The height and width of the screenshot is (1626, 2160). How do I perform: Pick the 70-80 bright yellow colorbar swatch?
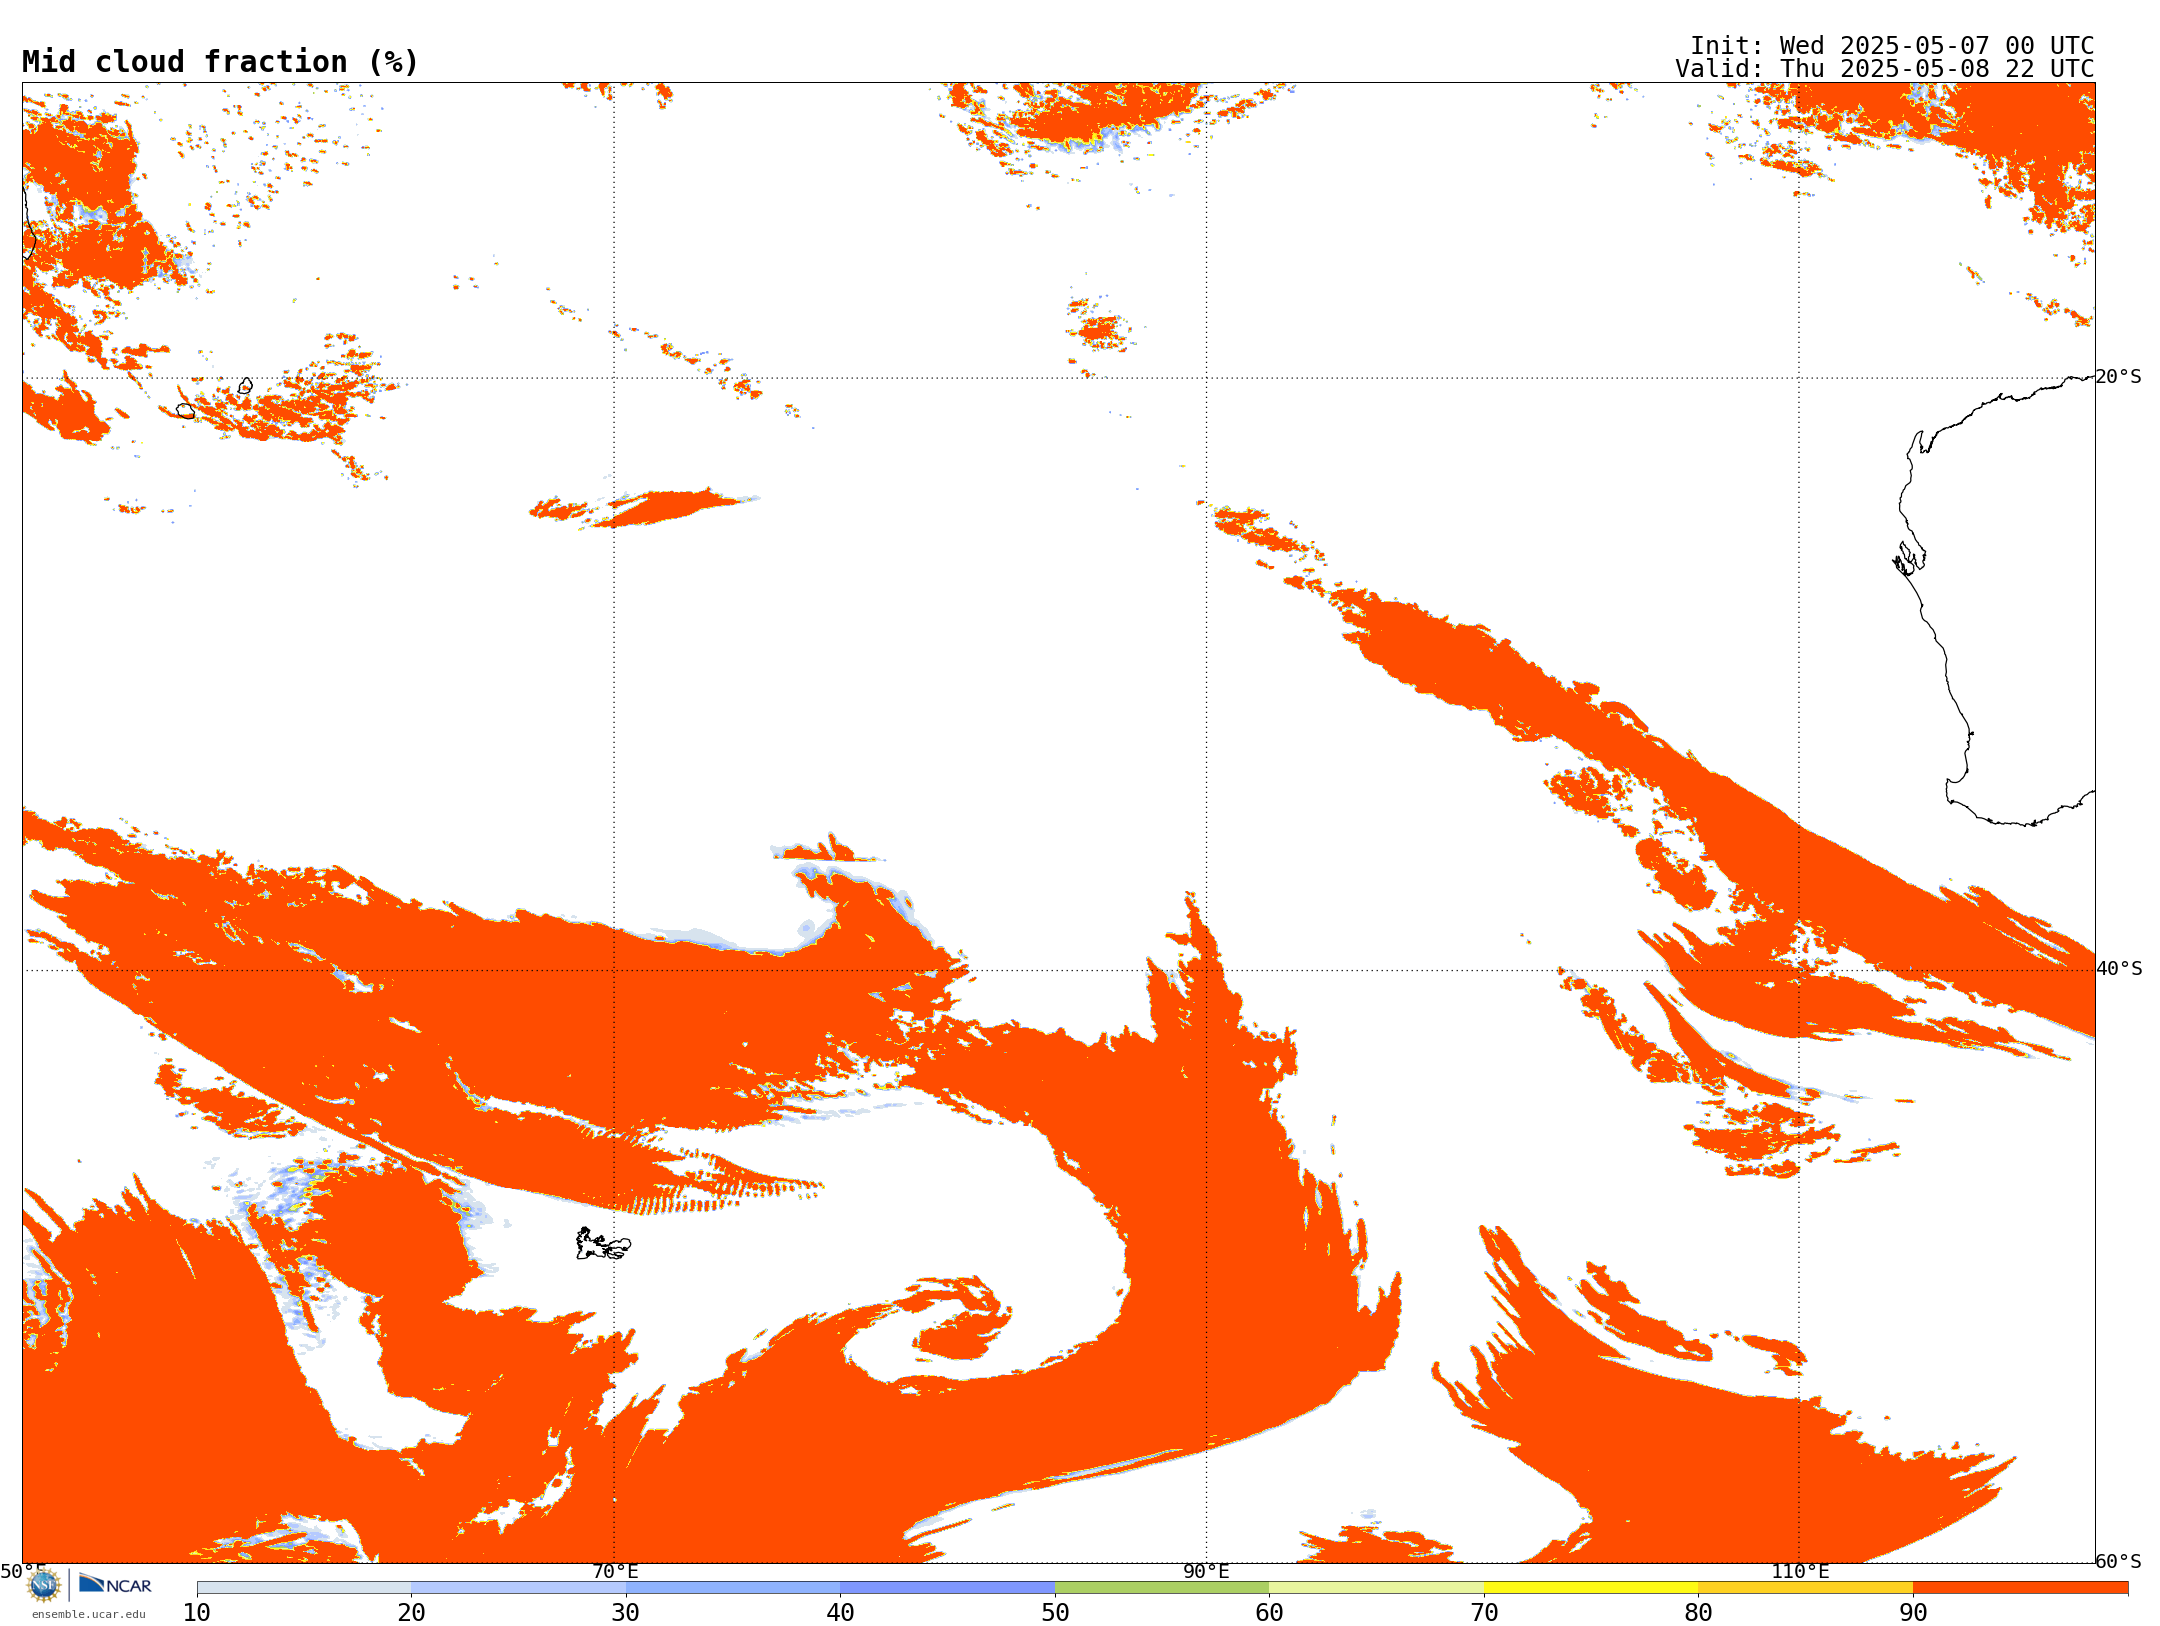pyautogui.click(x=1591, y=1588)
